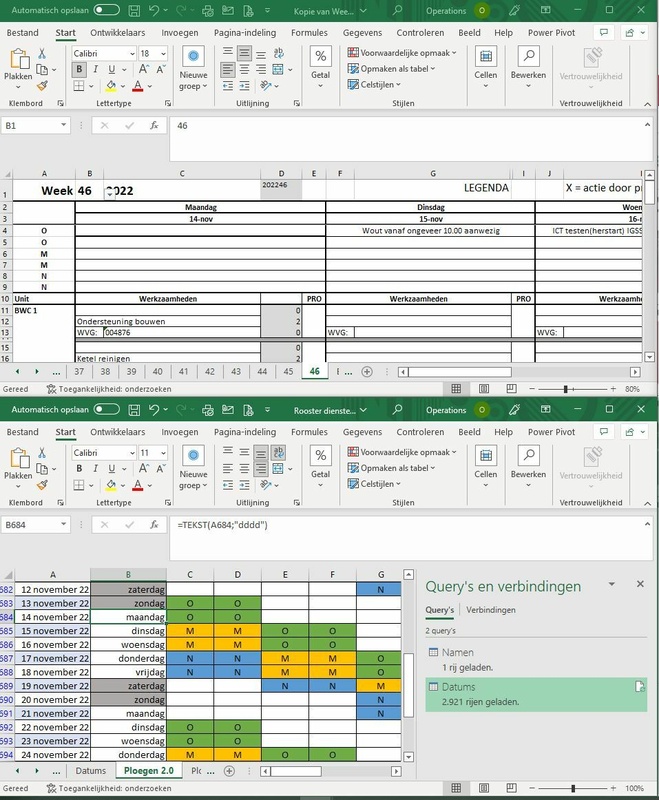Add new sheet in bottom workbook
Viewport: 659px width, 800px height.
click(x=230, y=771)
